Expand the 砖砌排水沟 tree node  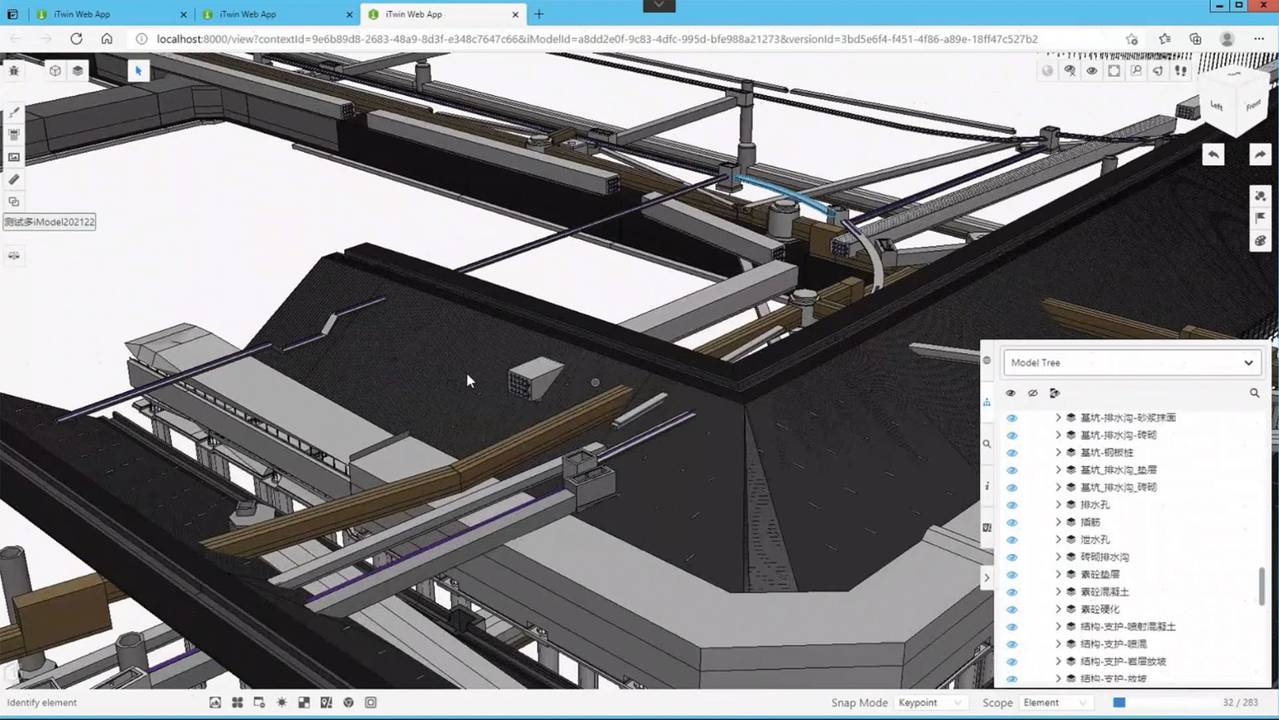click(x=1058, y=557)
